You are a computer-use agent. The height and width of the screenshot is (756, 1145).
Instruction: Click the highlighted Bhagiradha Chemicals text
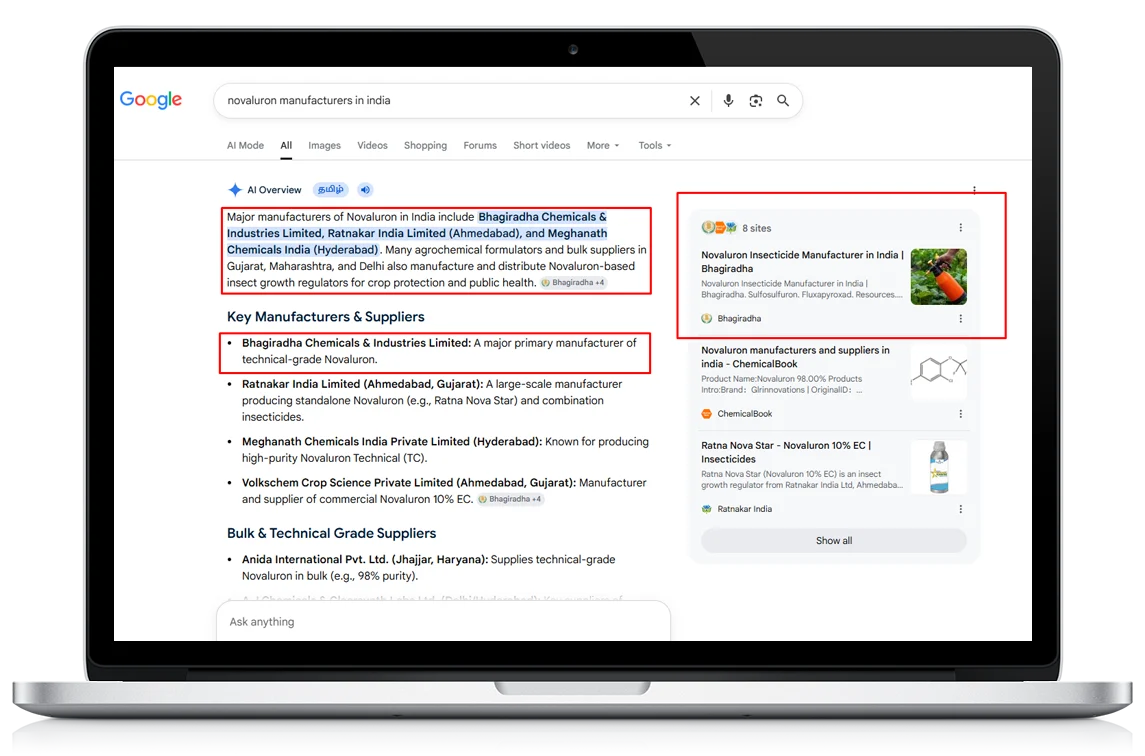pos(417,233)
